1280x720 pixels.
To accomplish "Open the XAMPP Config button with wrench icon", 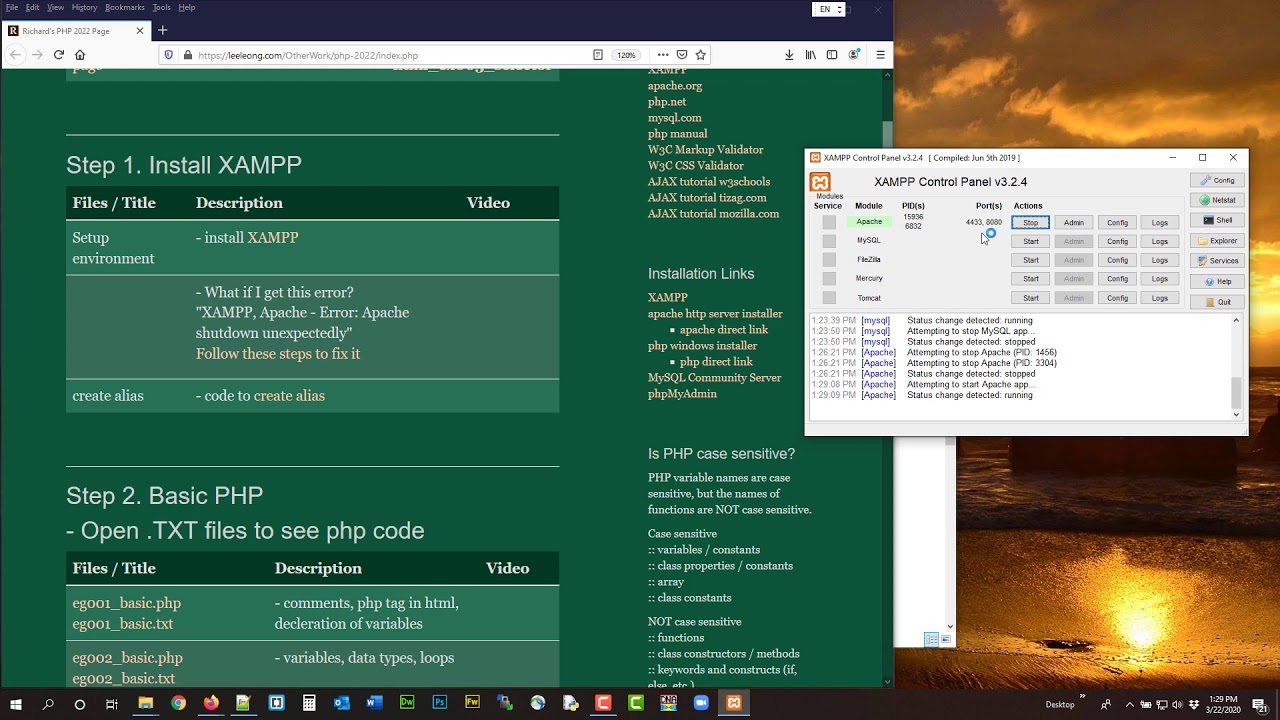I will 1217,180.
